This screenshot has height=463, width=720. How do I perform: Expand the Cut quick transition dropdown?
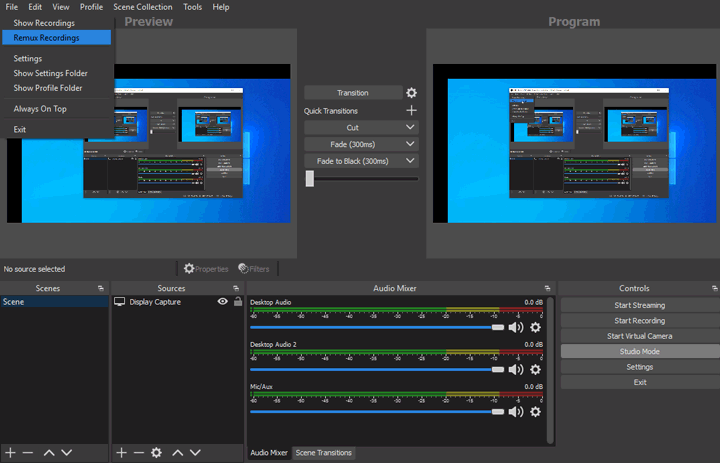pos(410,128)
